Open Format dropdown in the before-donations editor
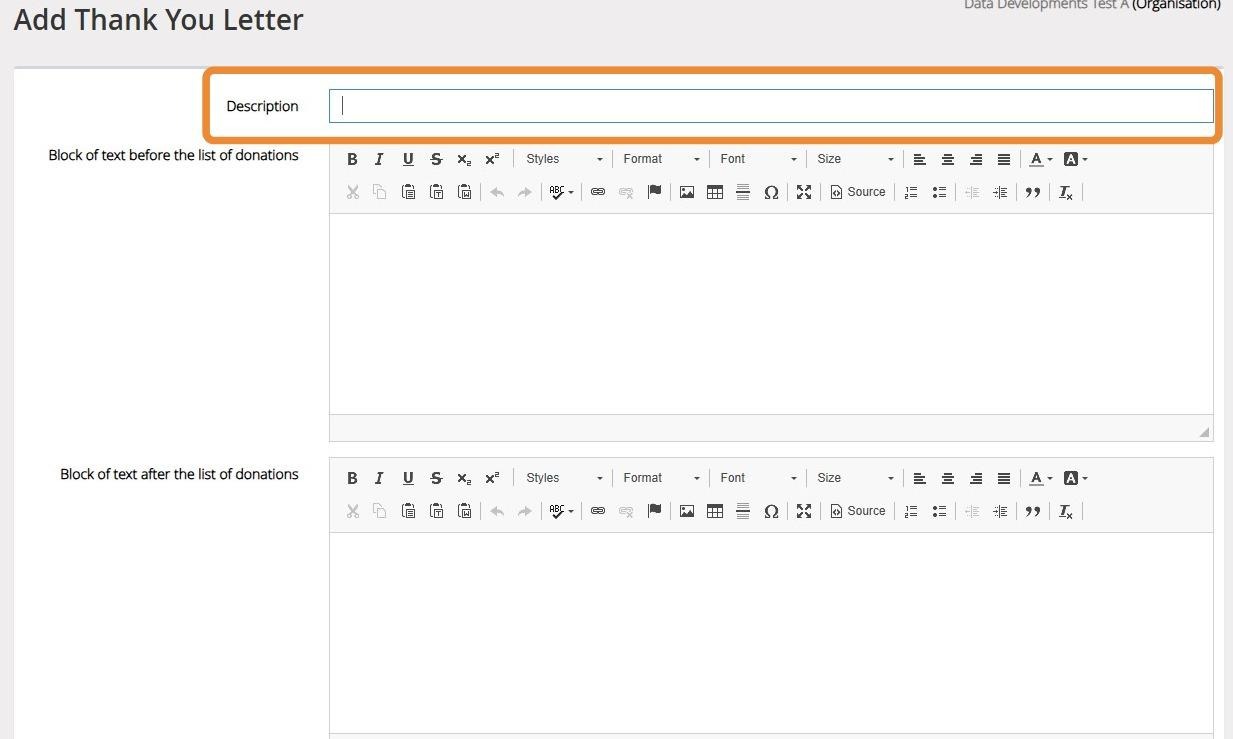Viewport: 1233px width, 739px height. [x=661, y=159]
